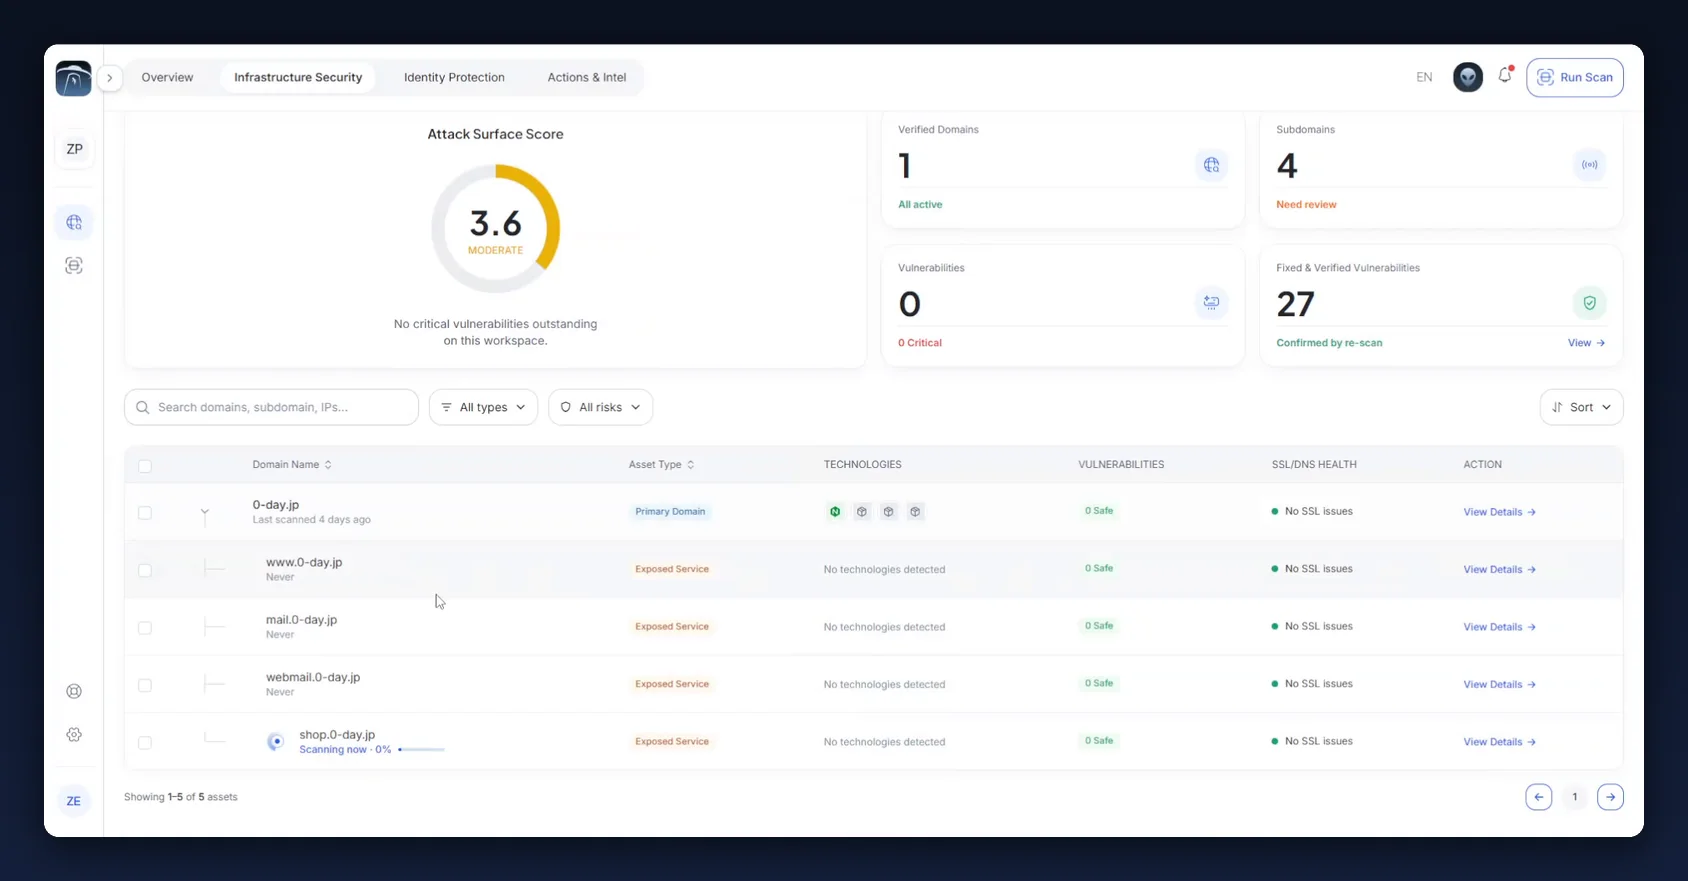This screenshot has height=881, width=1688.
Task: Open the scan sidebar icon
Action: coord(74,265)
